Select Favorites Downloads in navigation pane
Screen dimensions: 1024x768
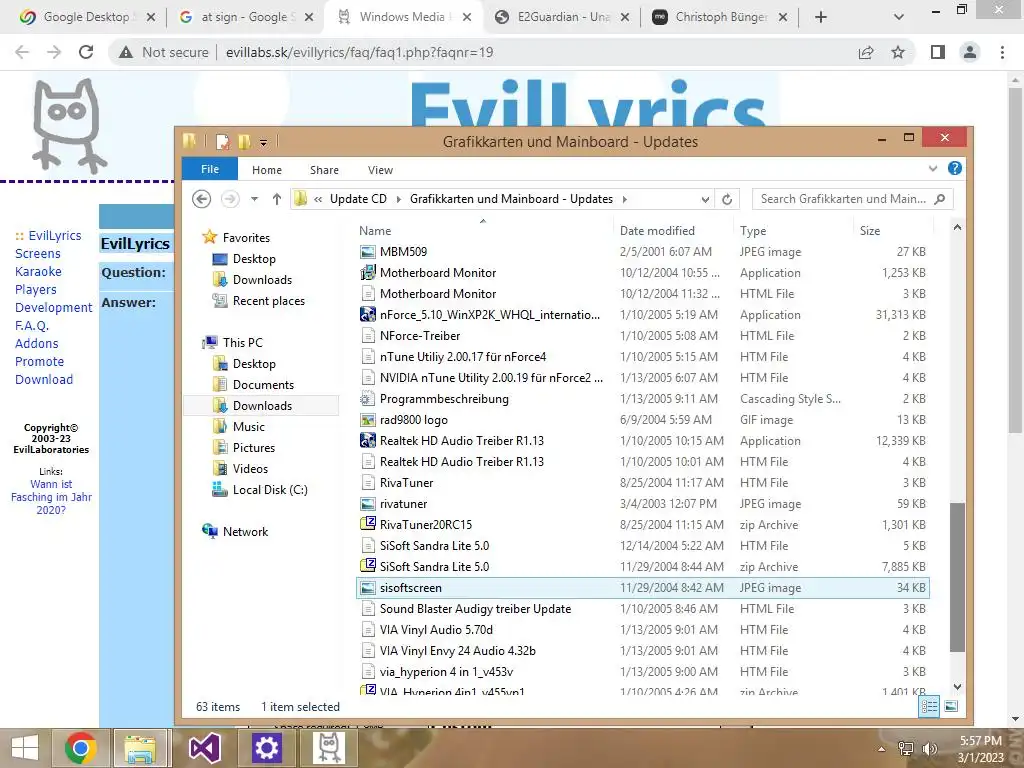(x=262, y=280)
